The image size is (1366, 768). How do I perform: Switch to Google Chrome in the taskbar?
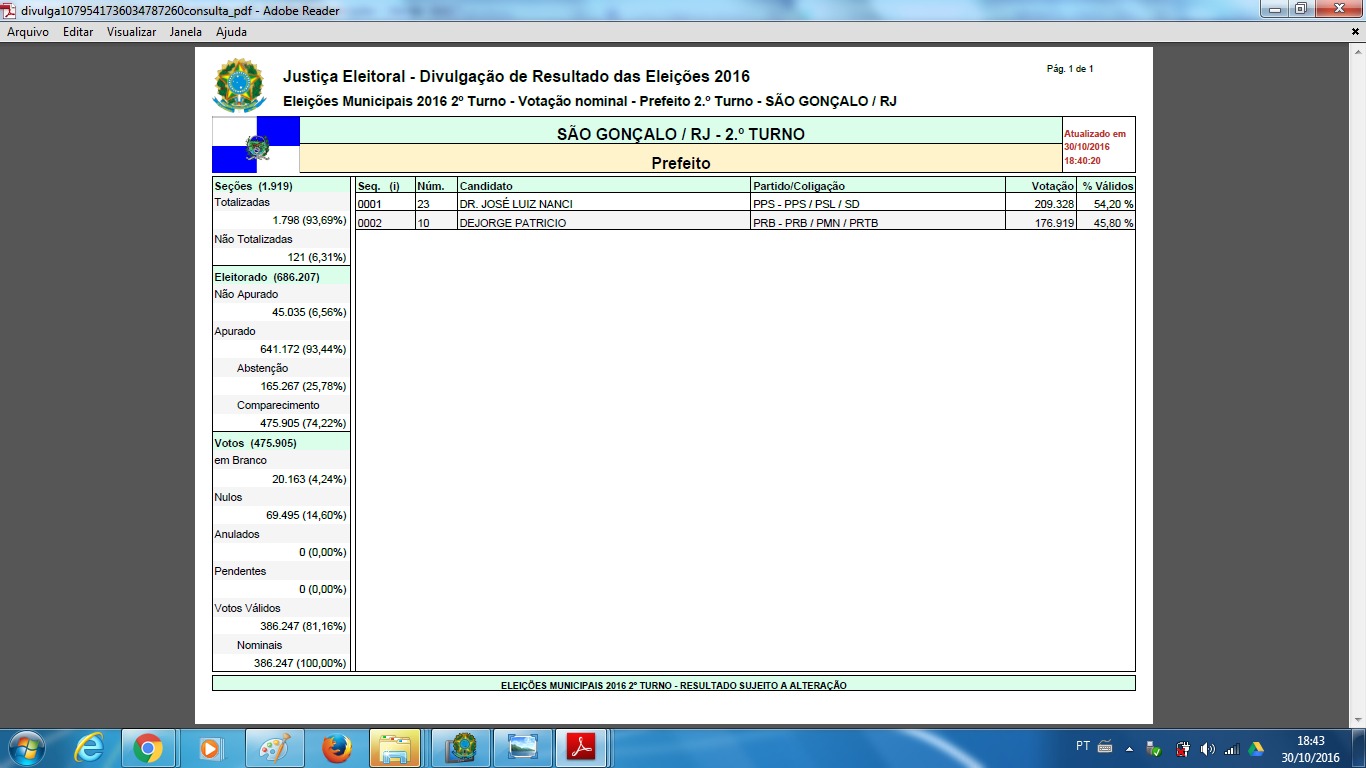click(149, 748)
